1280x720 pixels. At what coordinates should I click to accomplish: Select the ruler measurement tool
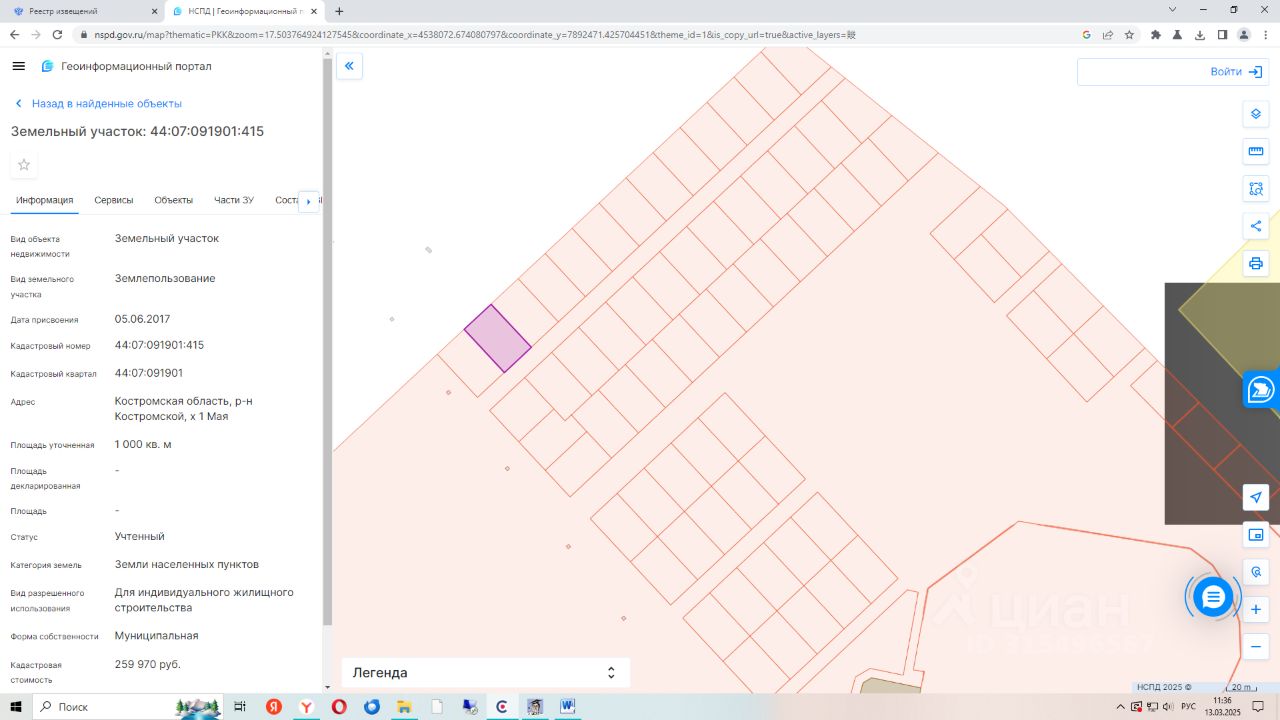point(1256,152)
